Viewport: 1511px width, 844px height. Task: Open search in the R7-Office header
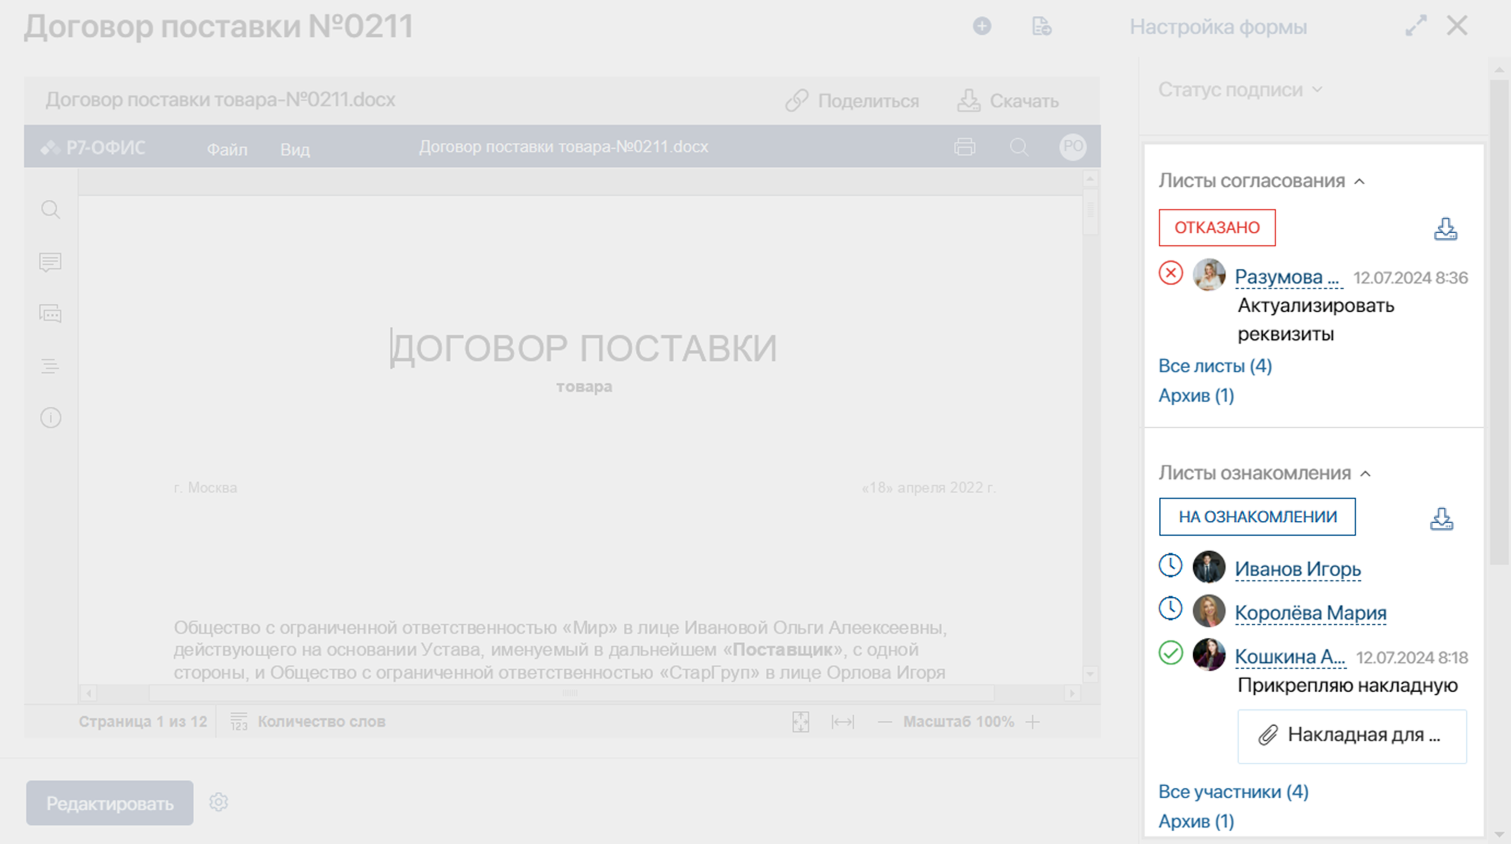[1019, 147]
